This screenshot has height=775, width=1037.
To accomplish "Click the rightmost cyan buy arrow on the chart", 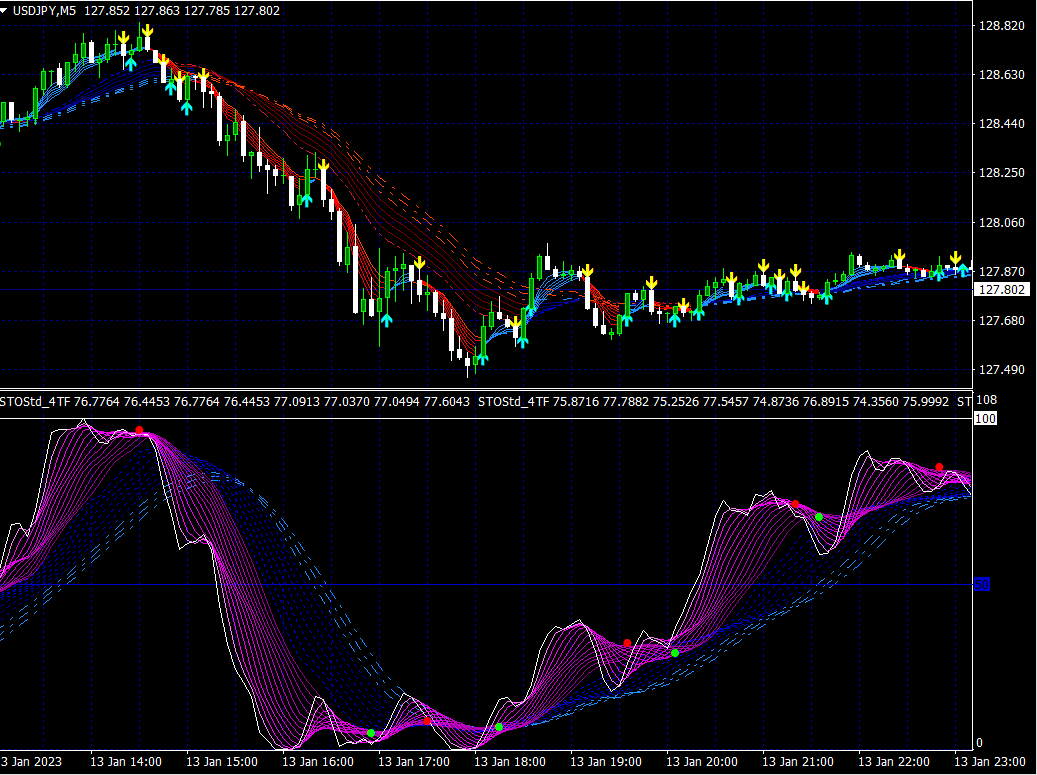I will pos(964,270).
